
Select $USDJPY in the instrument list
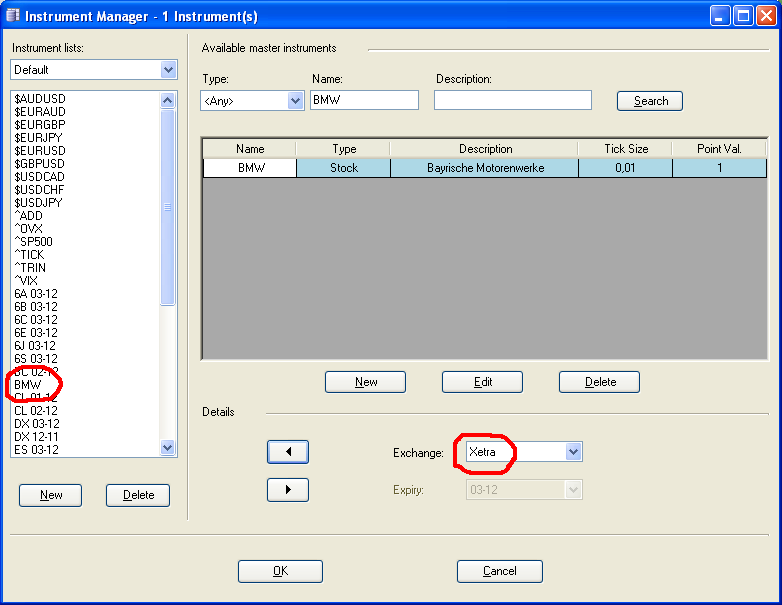click(x=38, y=202)
